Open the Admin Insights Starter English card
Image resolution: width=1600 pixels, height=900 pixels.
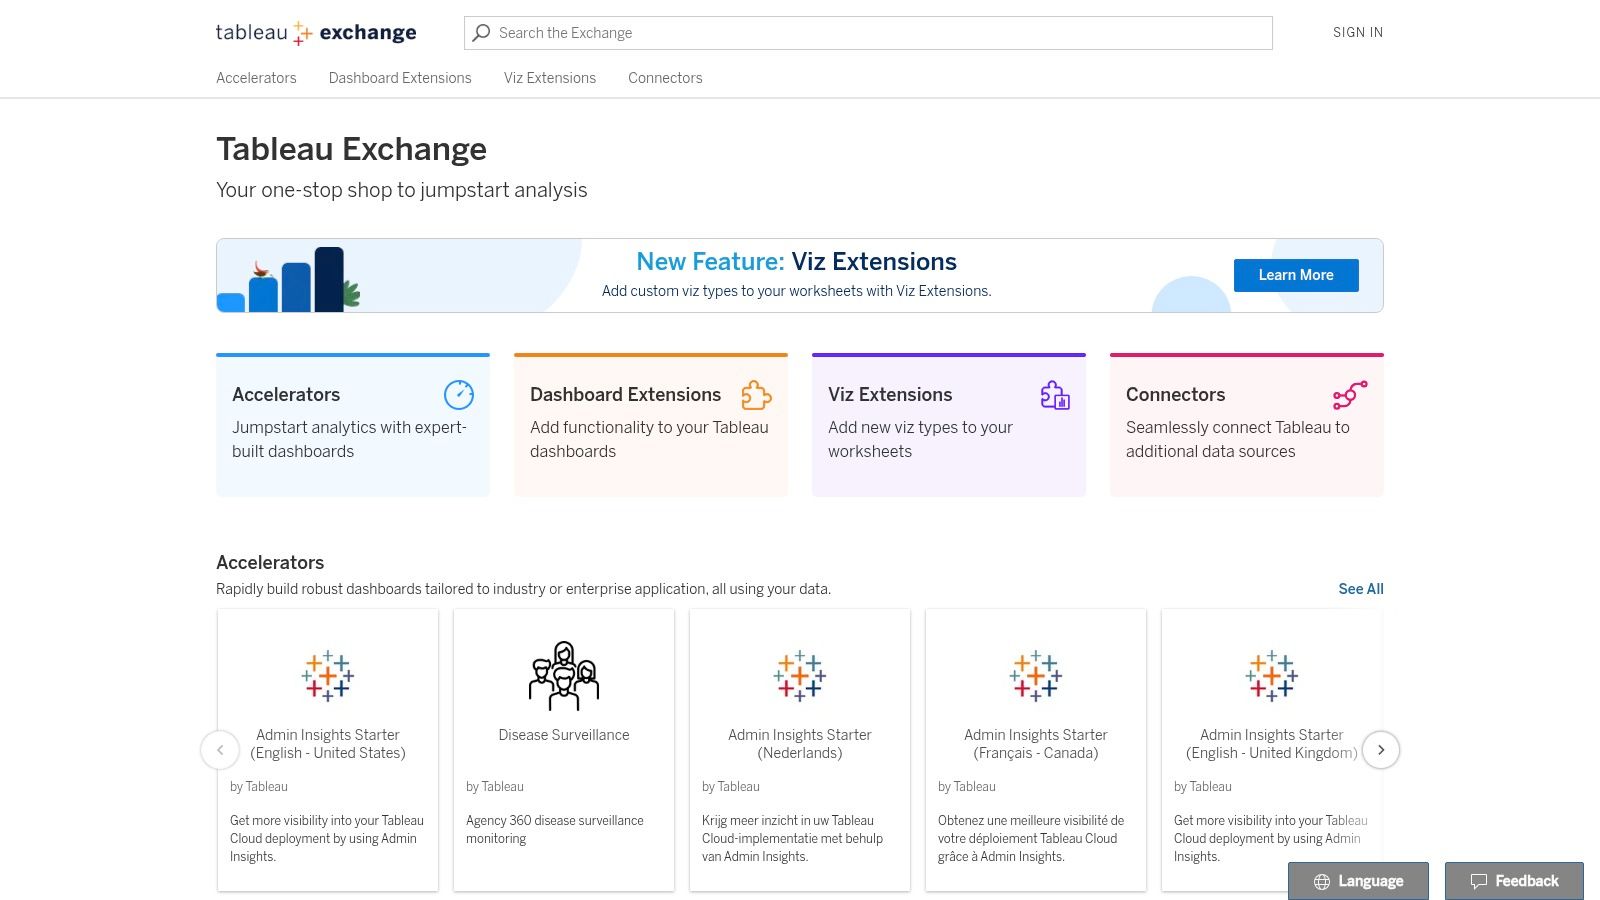328,744
